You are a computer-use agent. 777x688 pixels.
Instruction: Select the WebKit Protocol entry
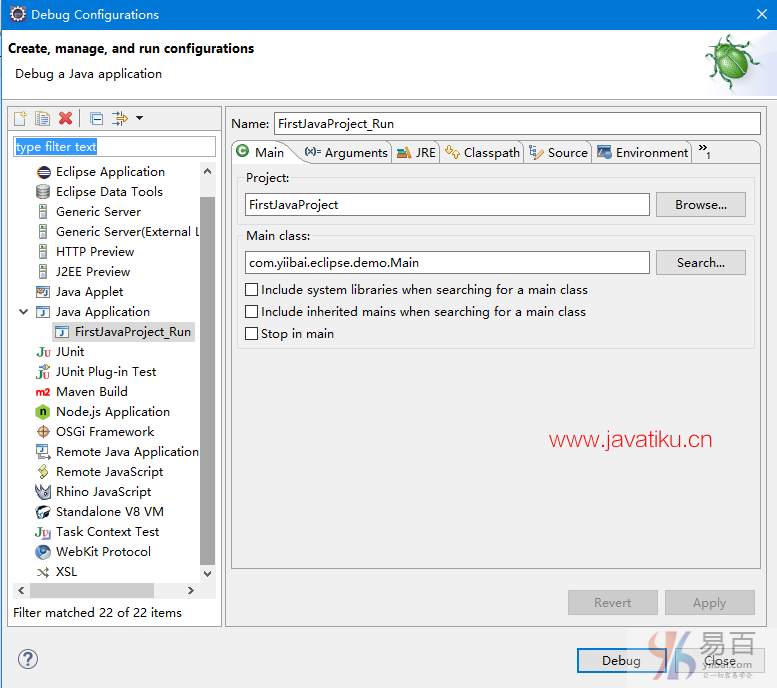[x=103, y=552]
